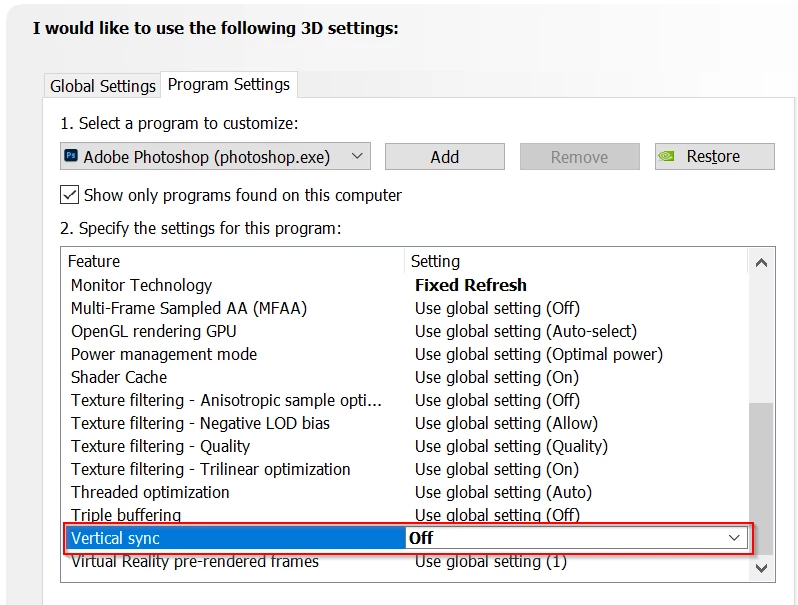The height and width of the screenshot is (605, 798).
Task: Toggle Show only programs found on this computer
Action: click(x=69, y=195)
